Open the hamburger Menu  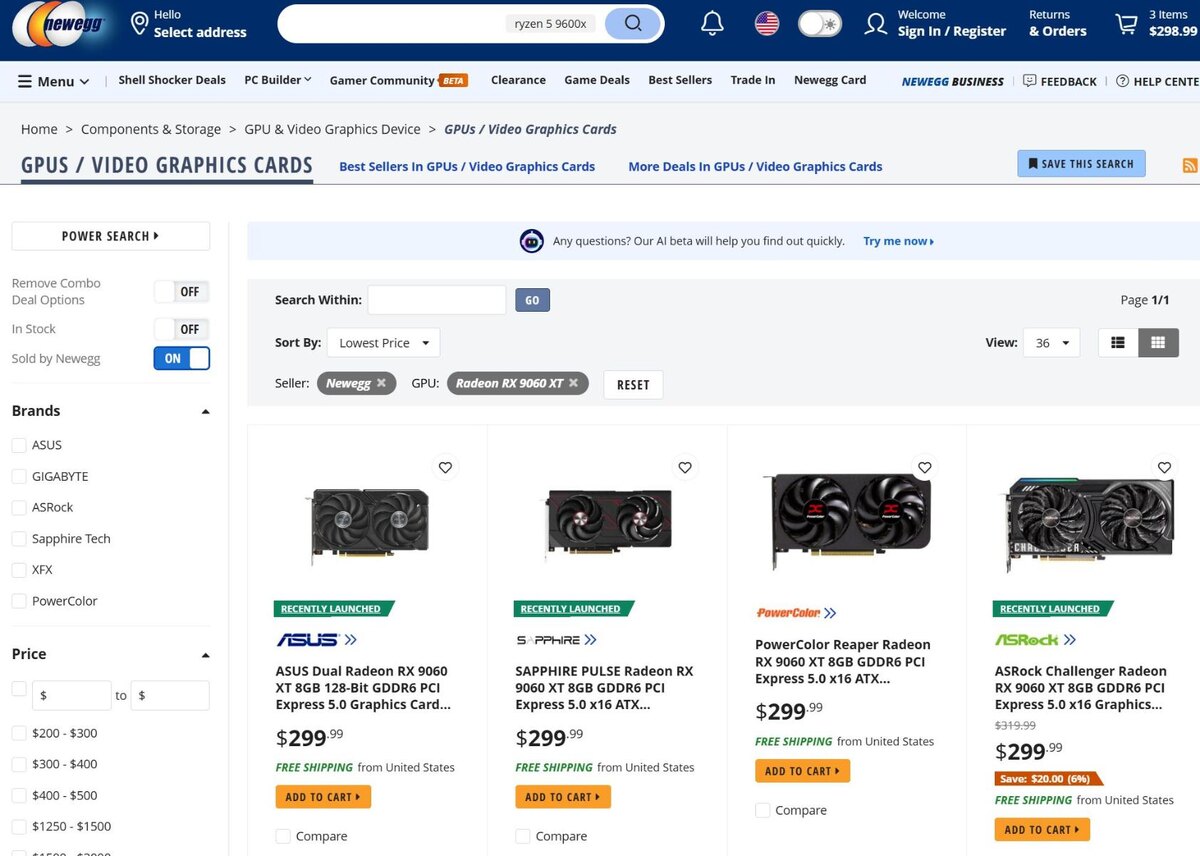pos(54,81)
